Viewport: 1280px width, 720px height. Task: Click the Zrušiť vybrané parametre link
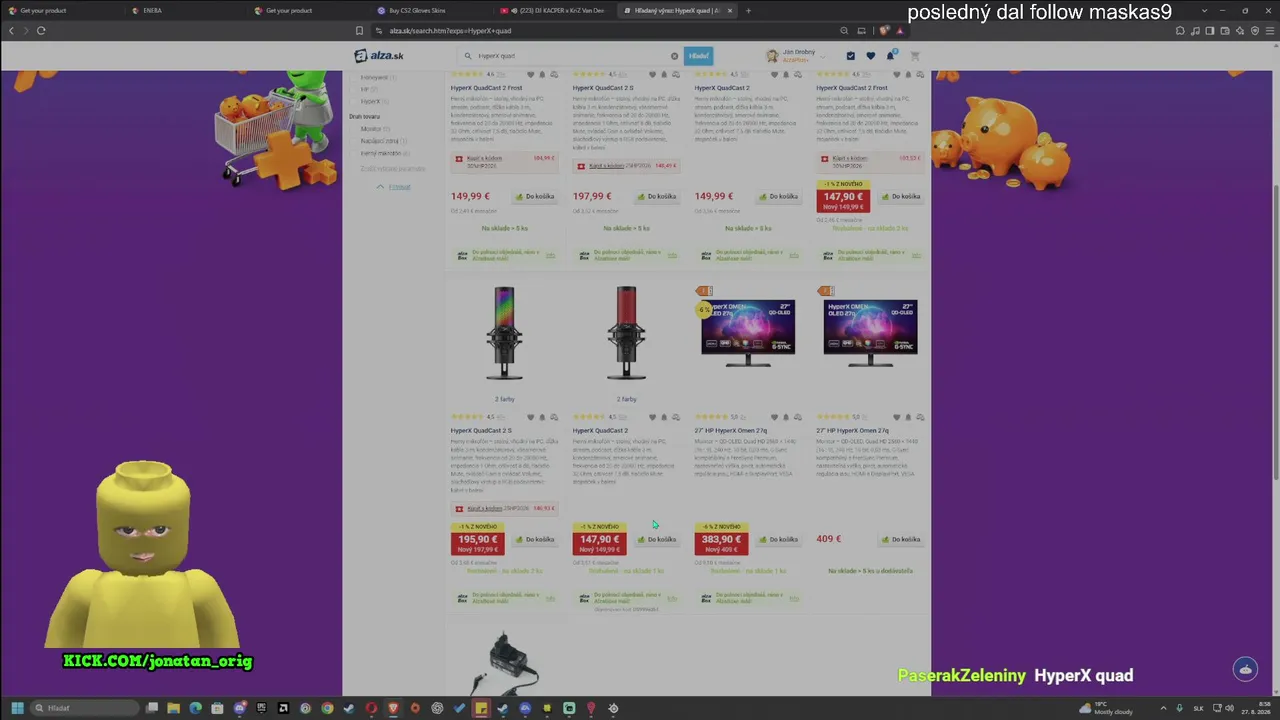click(x=393, y=169)
